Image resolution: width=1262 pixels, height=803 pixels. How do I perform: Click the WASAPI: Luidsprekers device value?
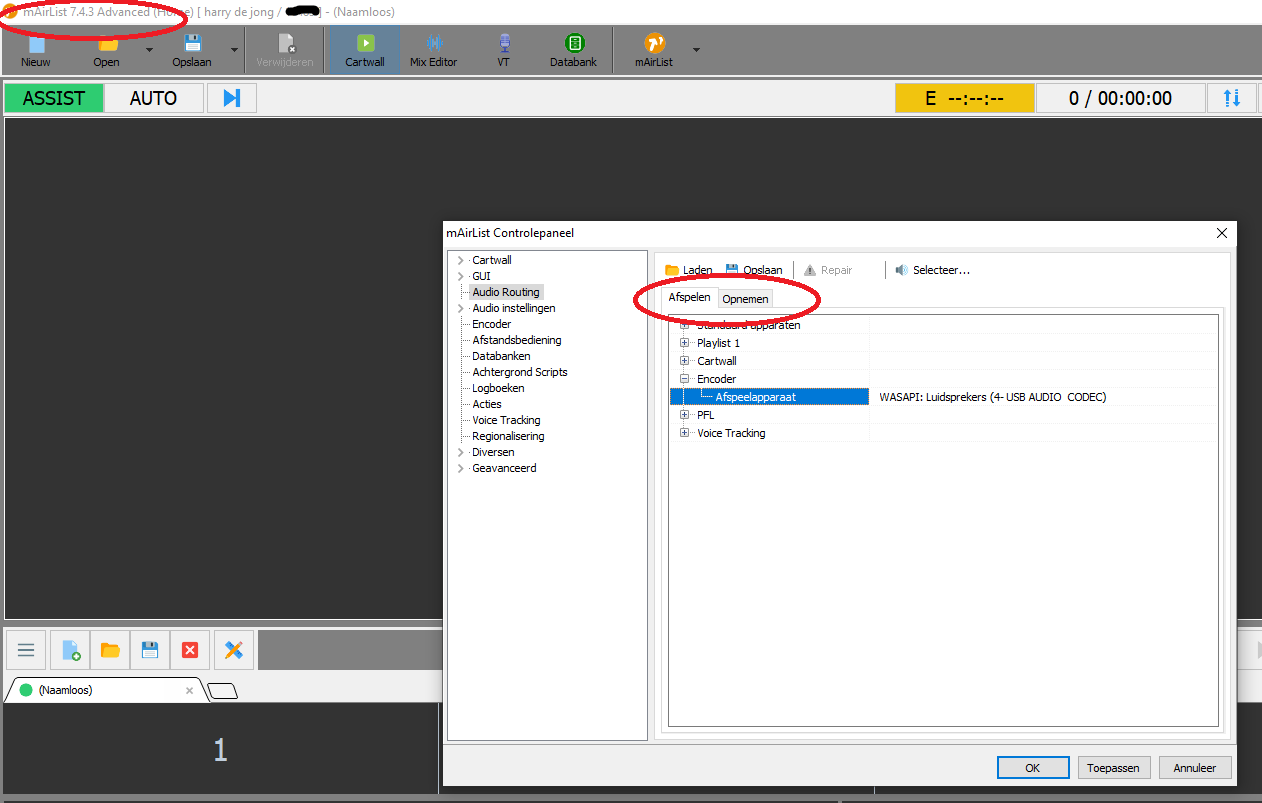pos(992,397)
